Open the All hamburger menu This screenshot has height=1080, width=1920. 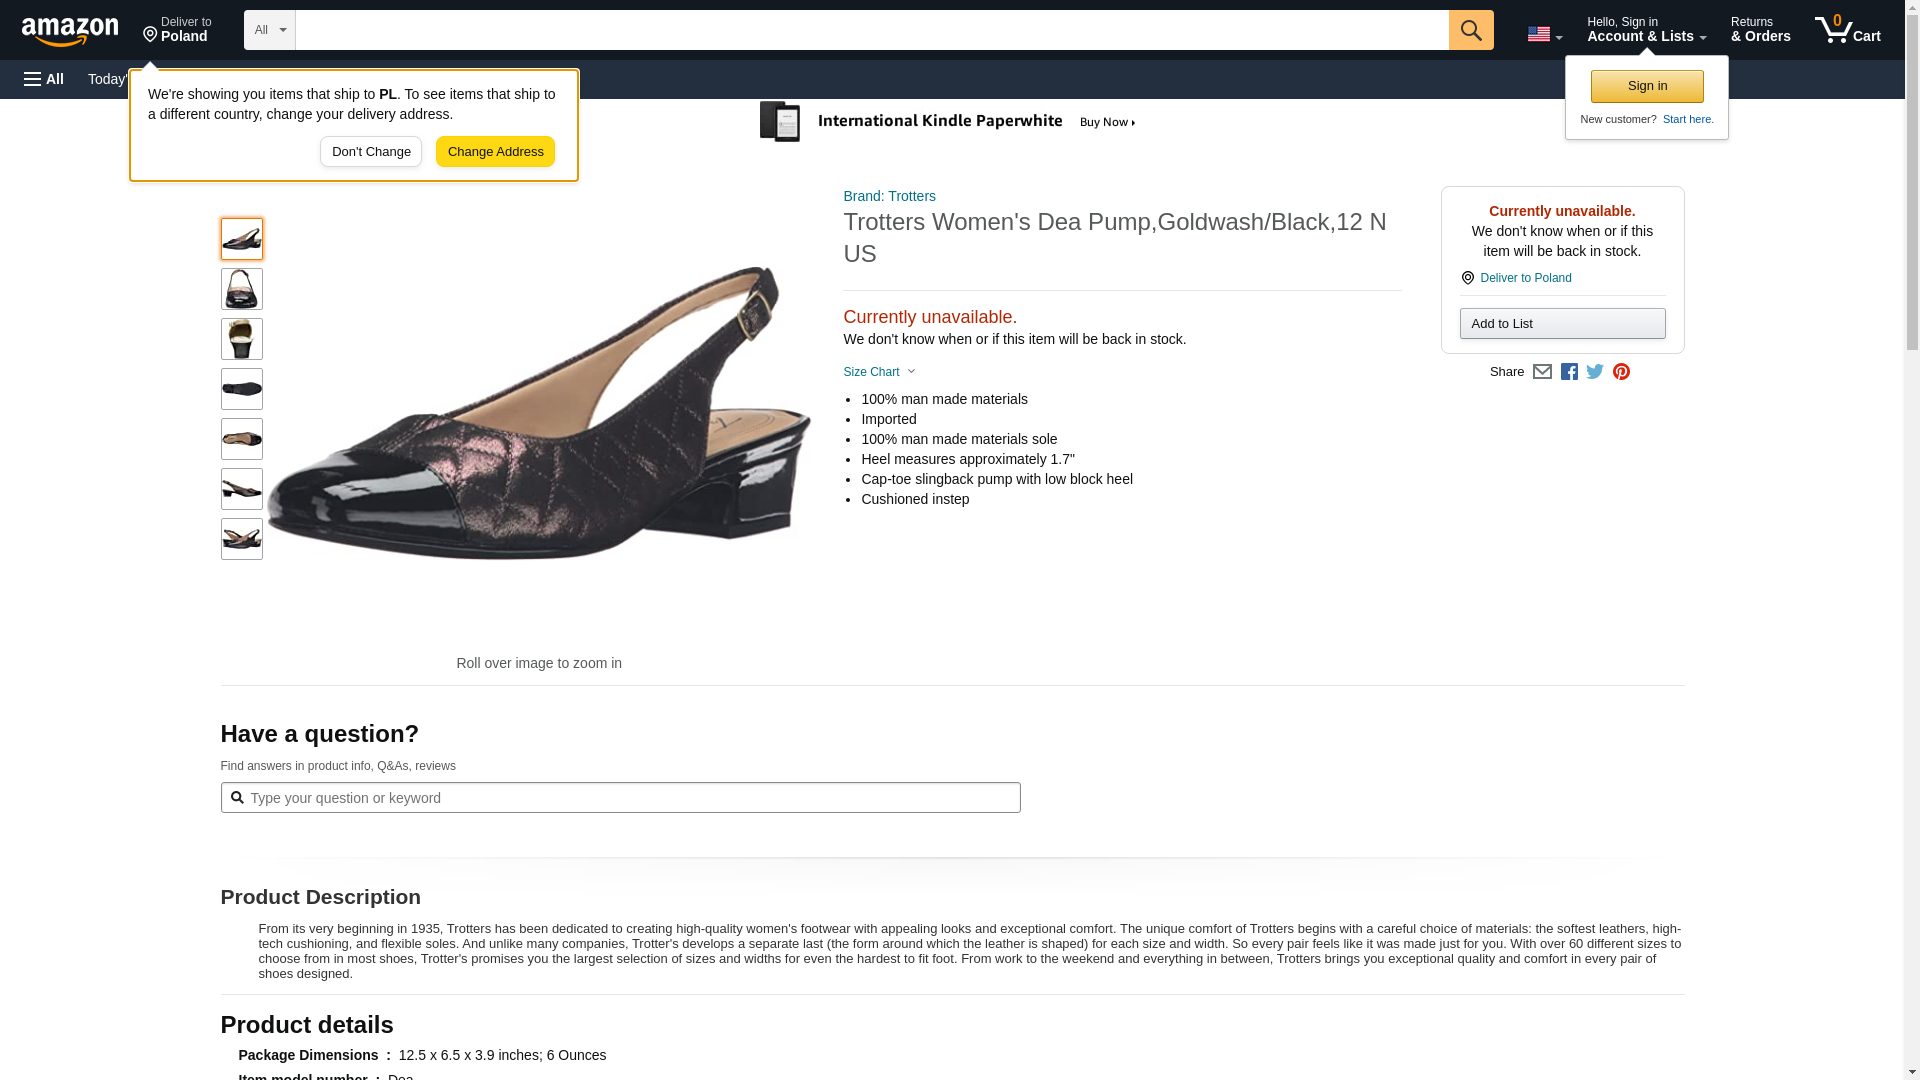44,79
